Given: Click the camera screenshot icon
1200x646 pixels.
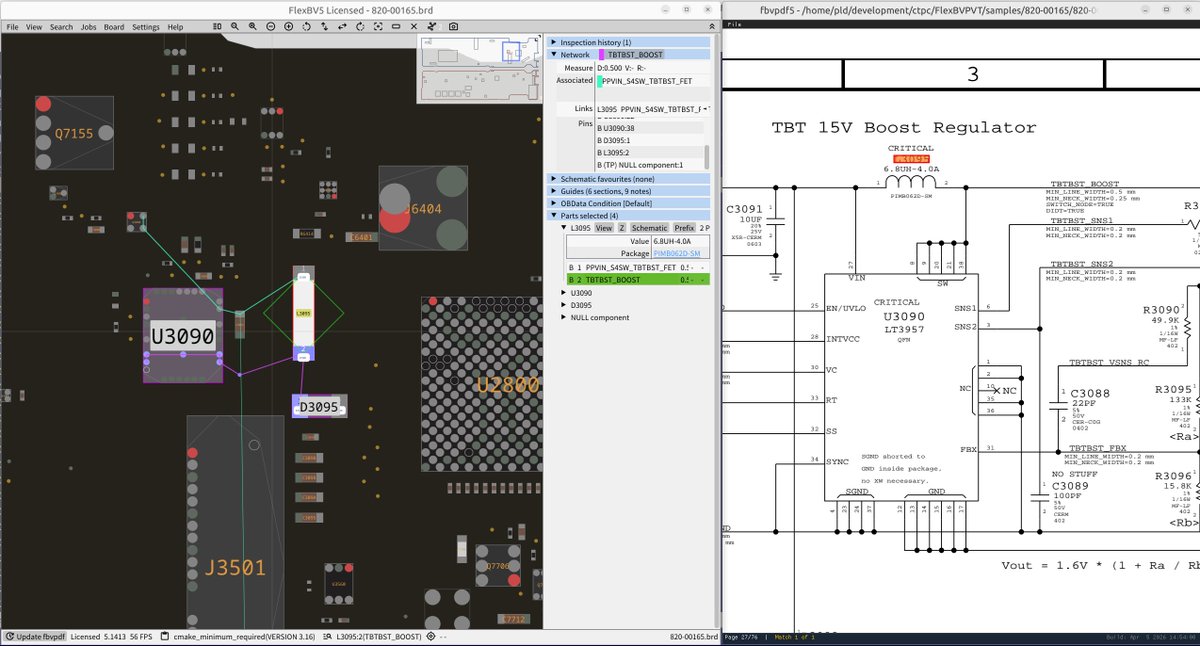Looking at the screenshot, I should tap(453, 27).
